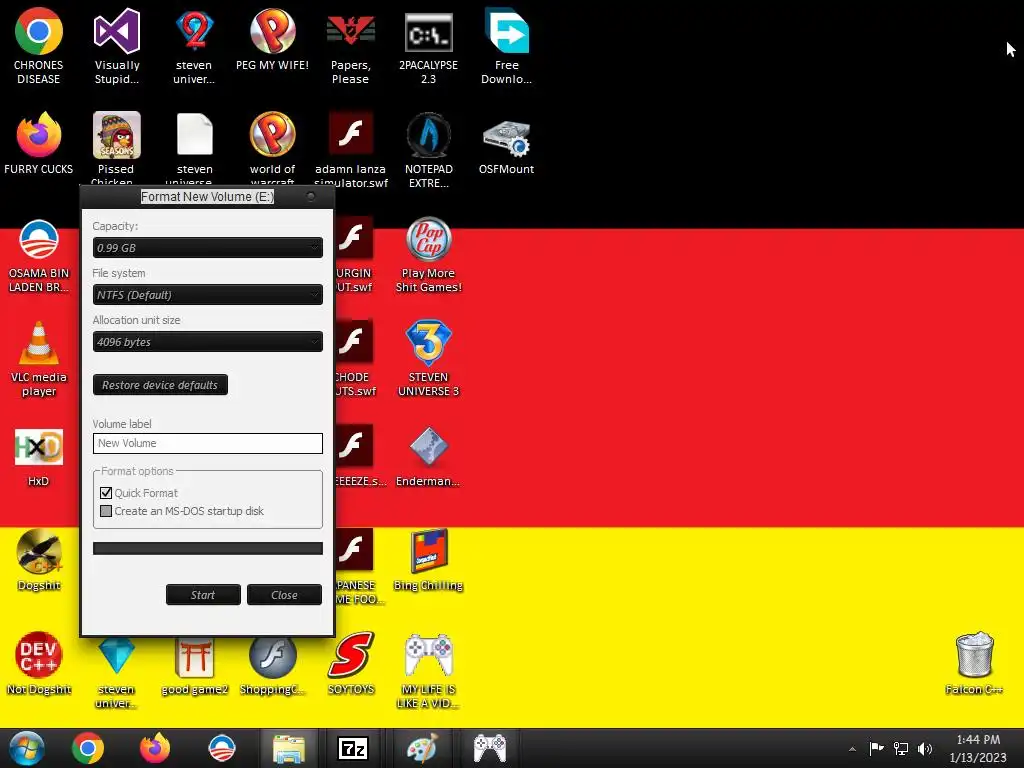The width and height of the screenshot is (1024, 768).
Task: Click Restore device defaults button
Action: pyautogui.click(x=160, y=385)
